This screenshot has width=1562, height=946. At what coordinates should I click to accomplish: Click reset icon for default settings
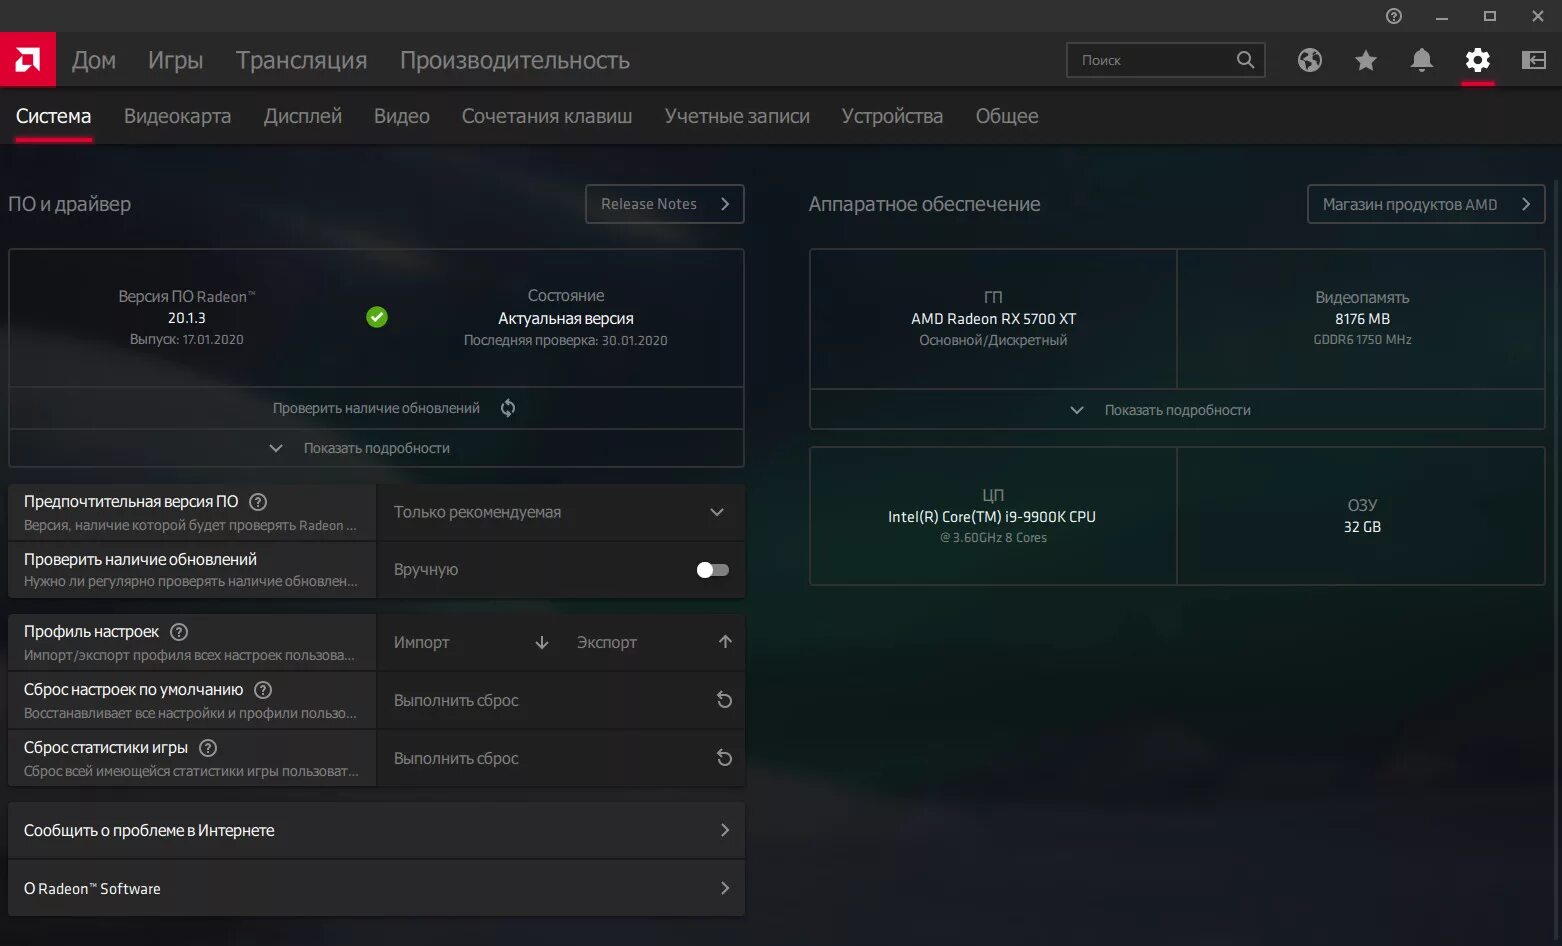click(x=725, y=700)
